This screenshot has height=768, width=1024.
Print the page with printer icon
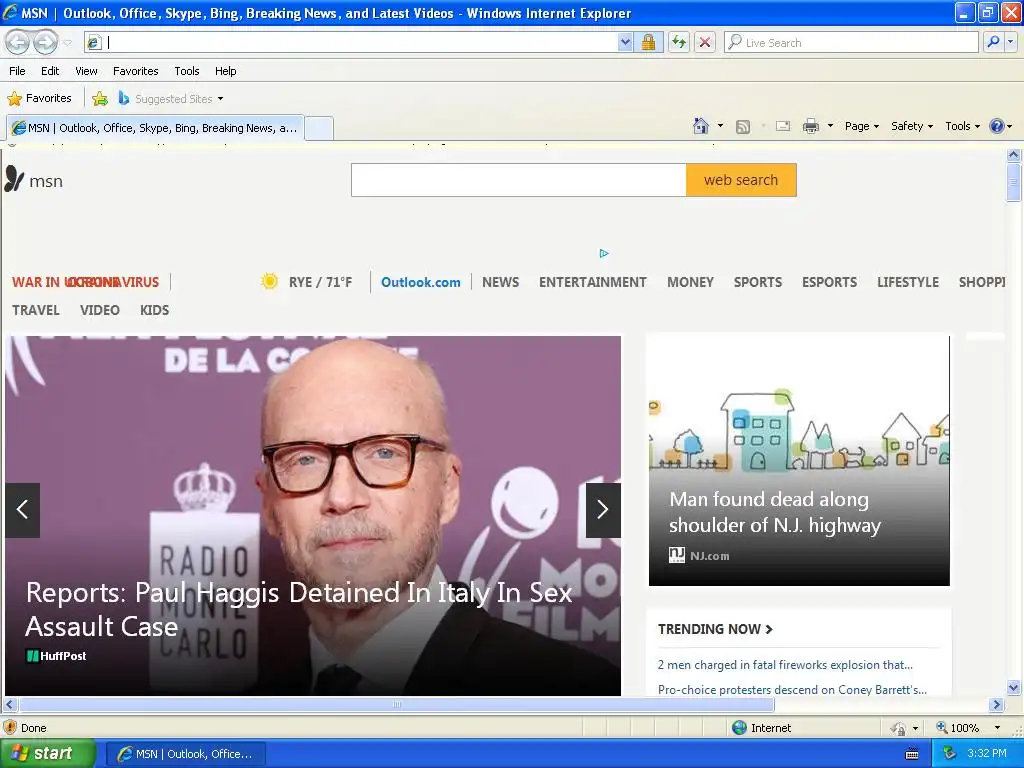tap(810, 126)
